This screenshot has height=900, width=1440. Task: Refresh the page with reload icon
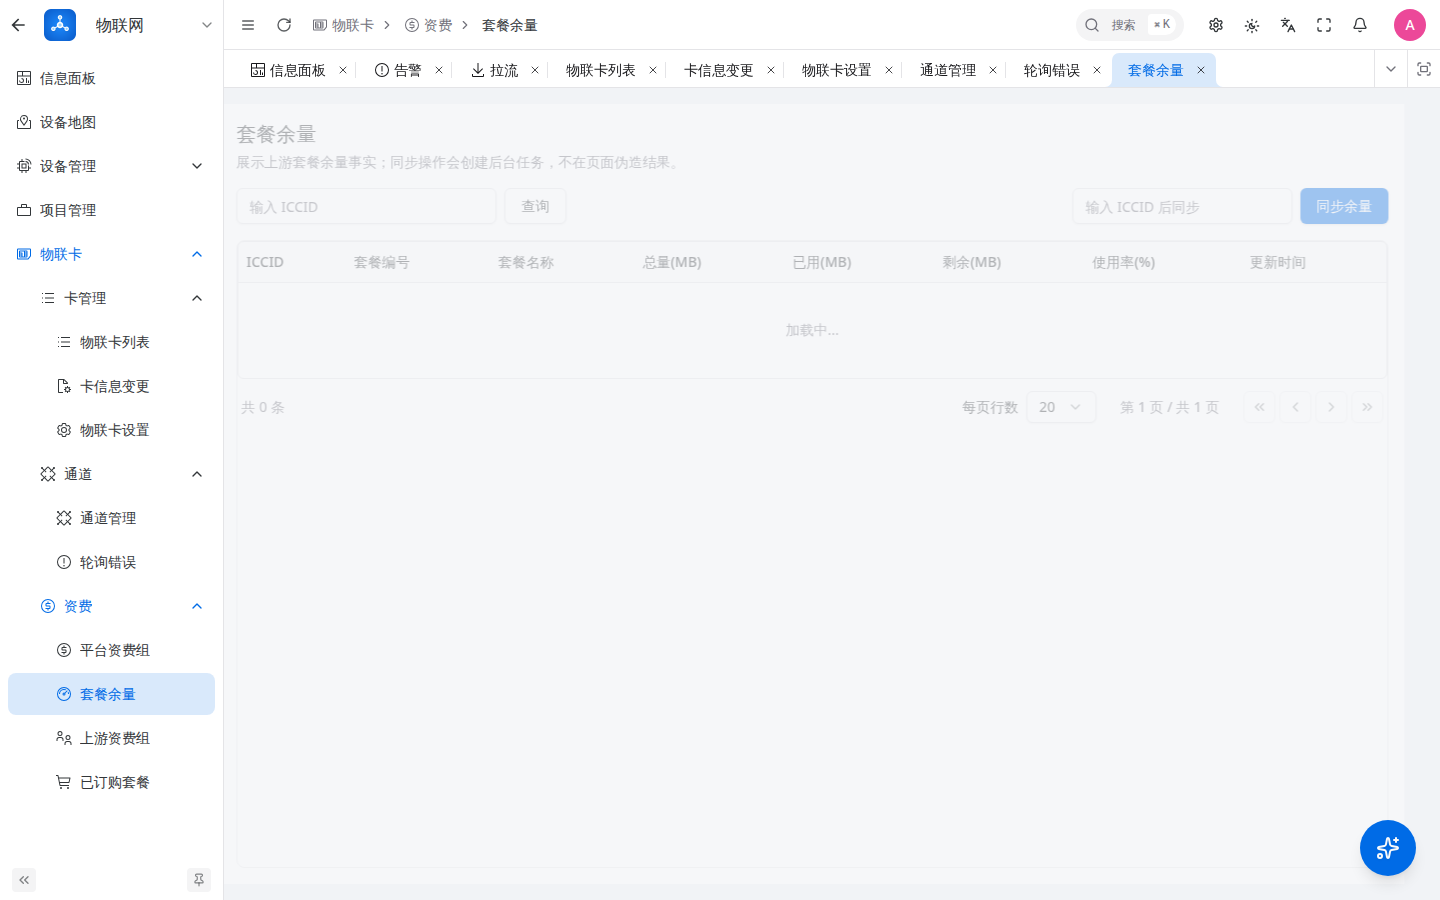[x=284, y=25]
